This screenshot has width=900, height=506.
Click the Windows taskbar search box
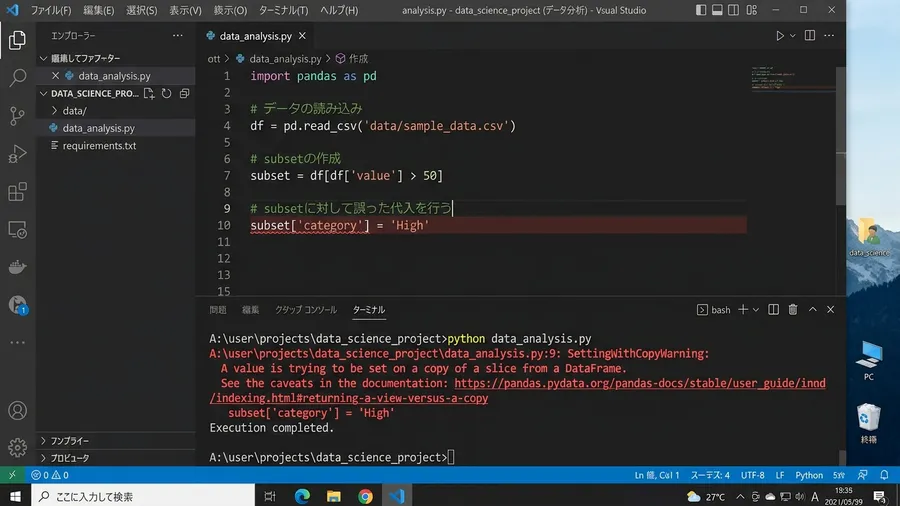coord(143,496)
